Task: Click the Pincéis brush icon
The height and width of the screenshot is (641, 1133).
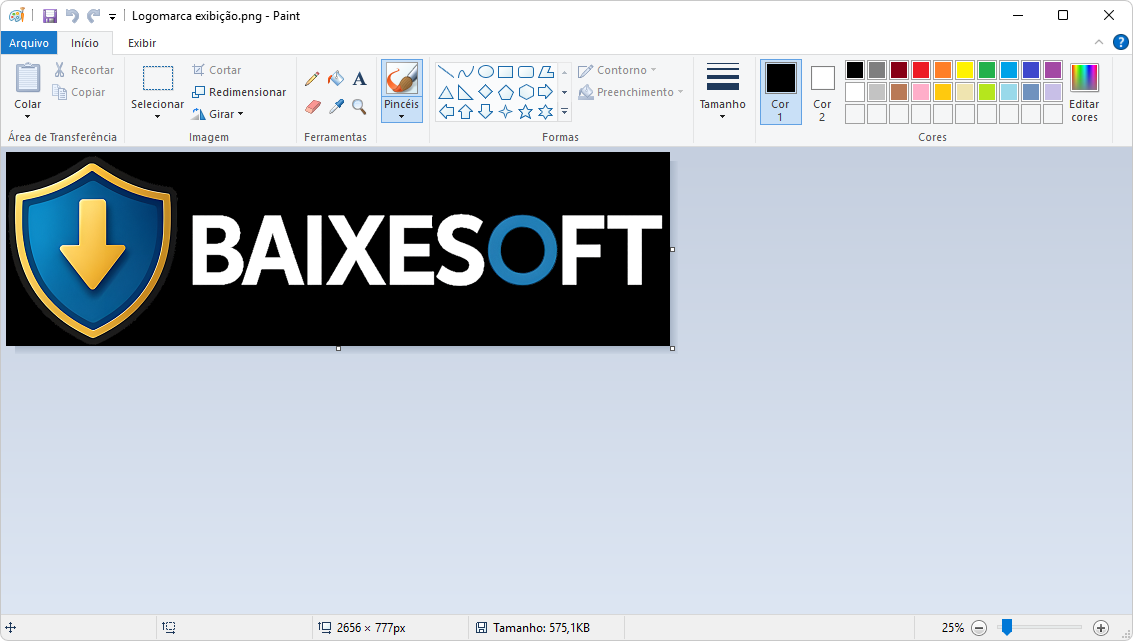Action: [x=402, y=78]
